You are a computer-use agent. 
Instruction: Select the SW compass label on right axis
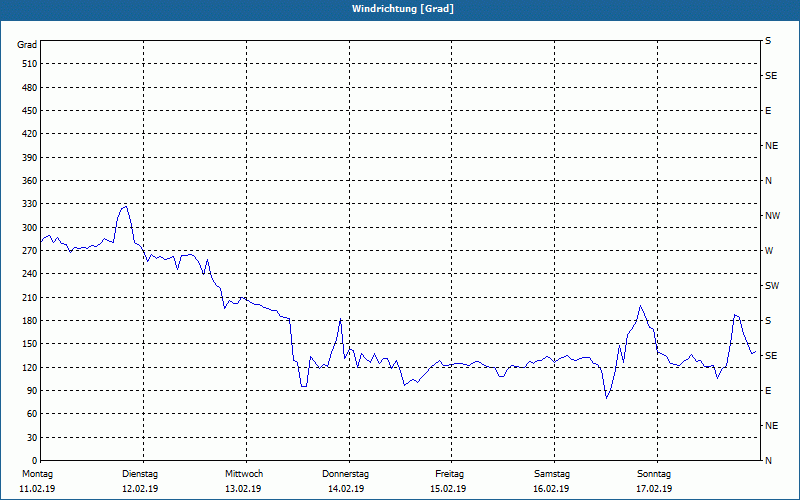[771, 286]
